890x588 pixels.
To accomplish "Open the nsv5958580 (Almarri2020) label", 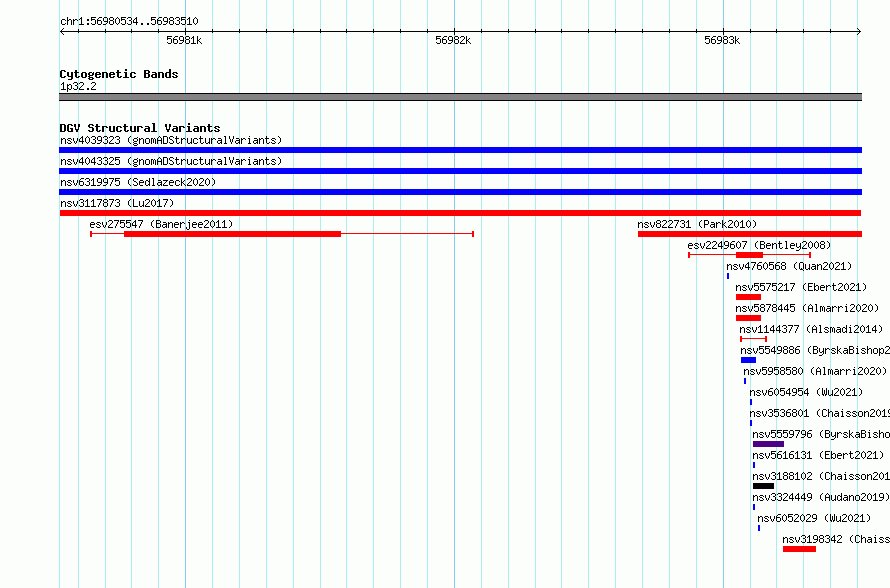I will 815,371.
